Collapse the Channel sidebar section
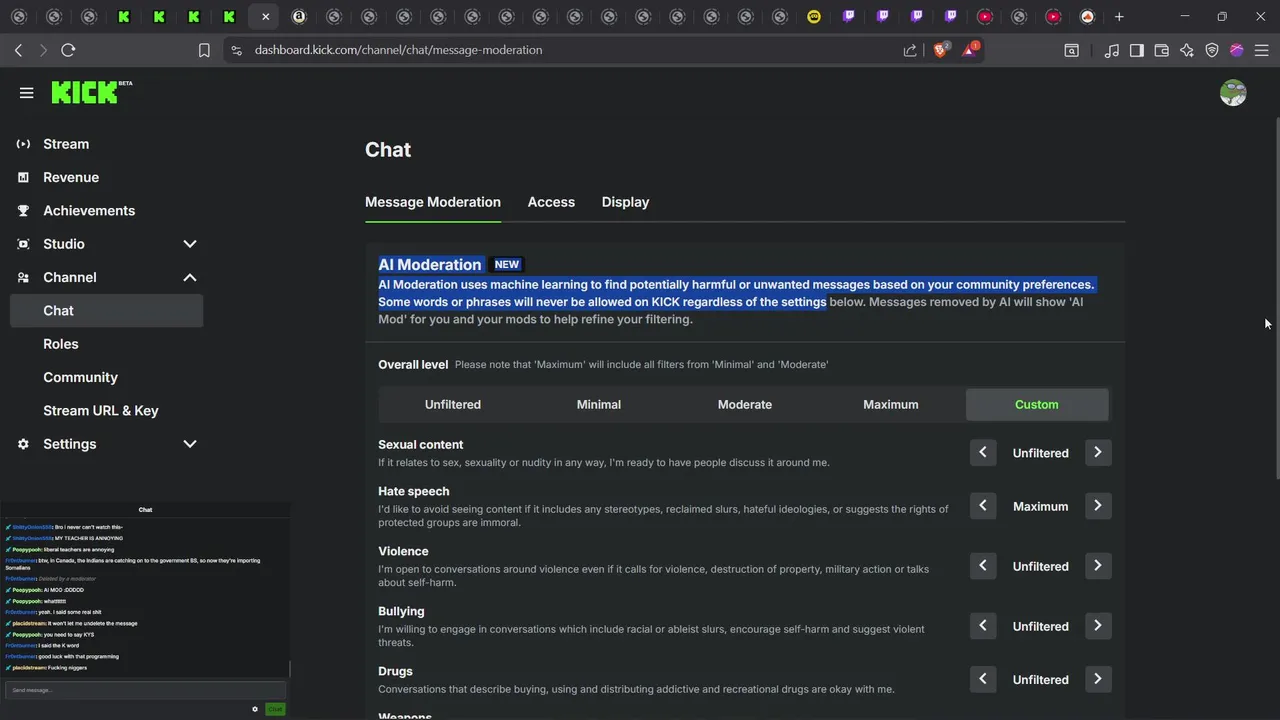This screenshot has height=720, width=1280. pos(189,277)
